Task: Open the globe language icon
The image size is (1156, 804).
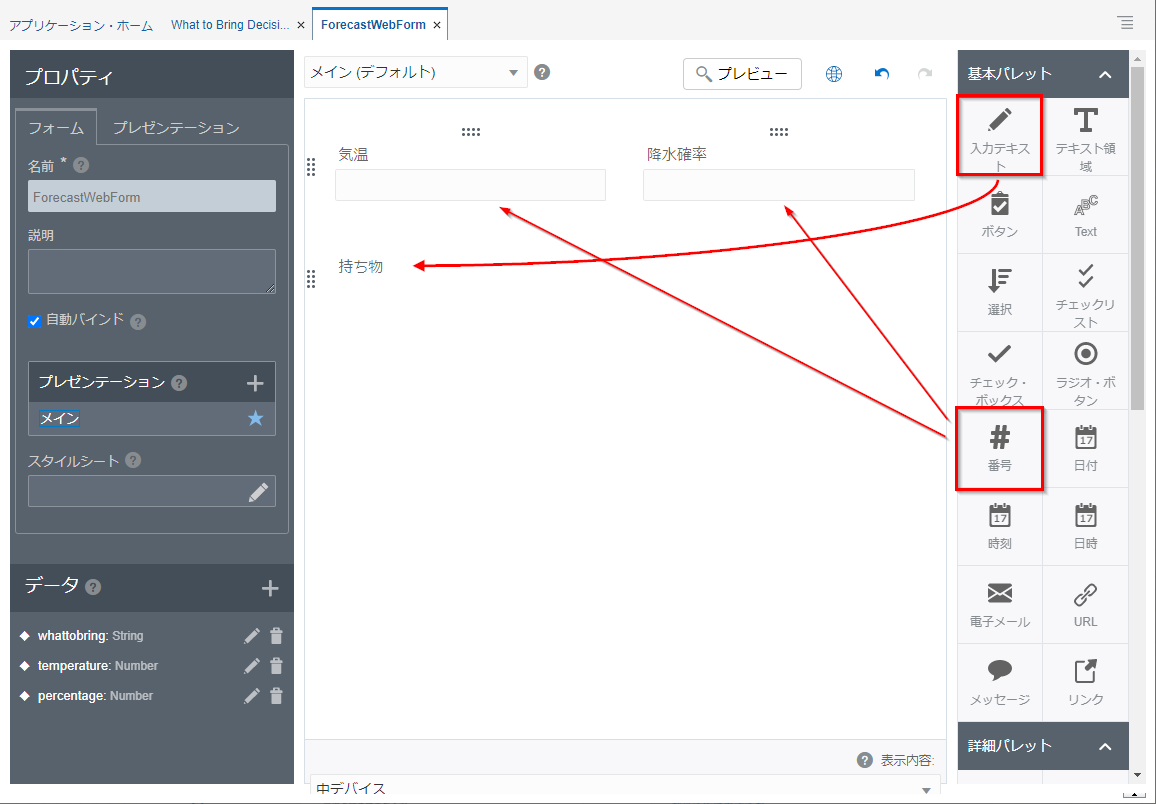Action: click(x=834, y=74)
